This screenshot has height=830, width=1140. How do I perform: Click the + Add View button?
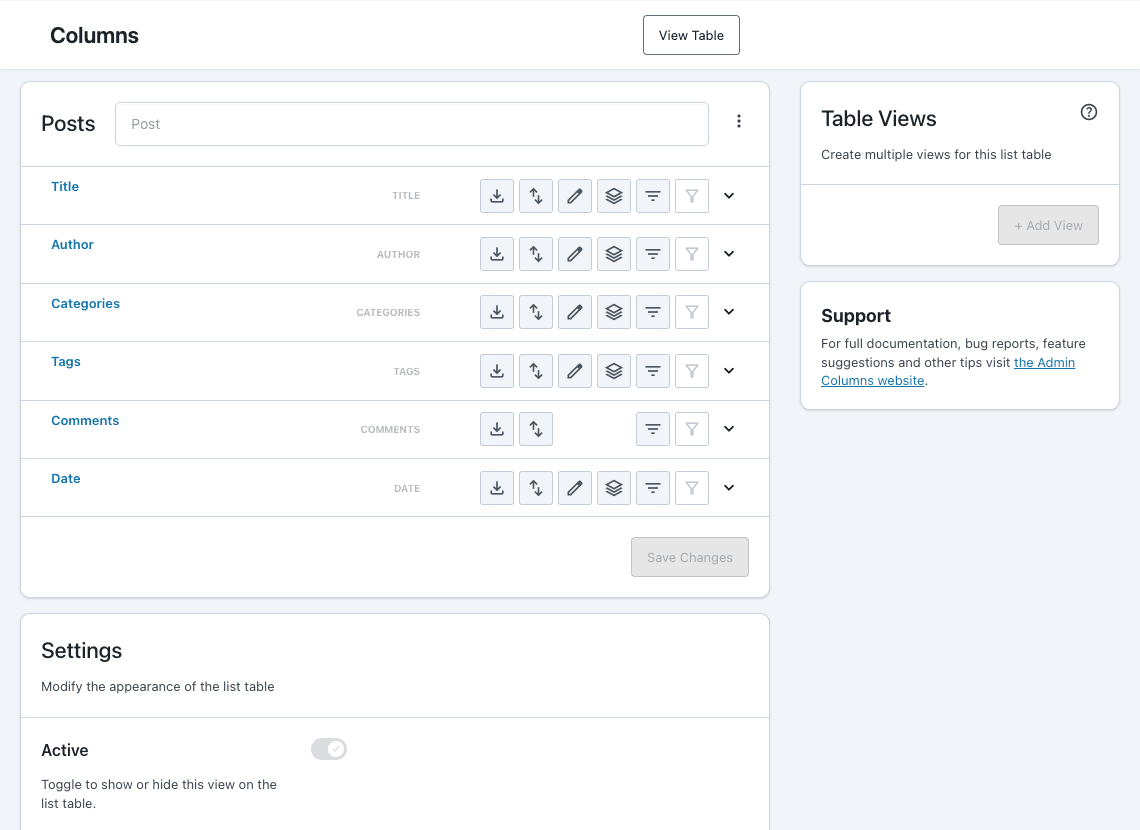coord(1048,225)
